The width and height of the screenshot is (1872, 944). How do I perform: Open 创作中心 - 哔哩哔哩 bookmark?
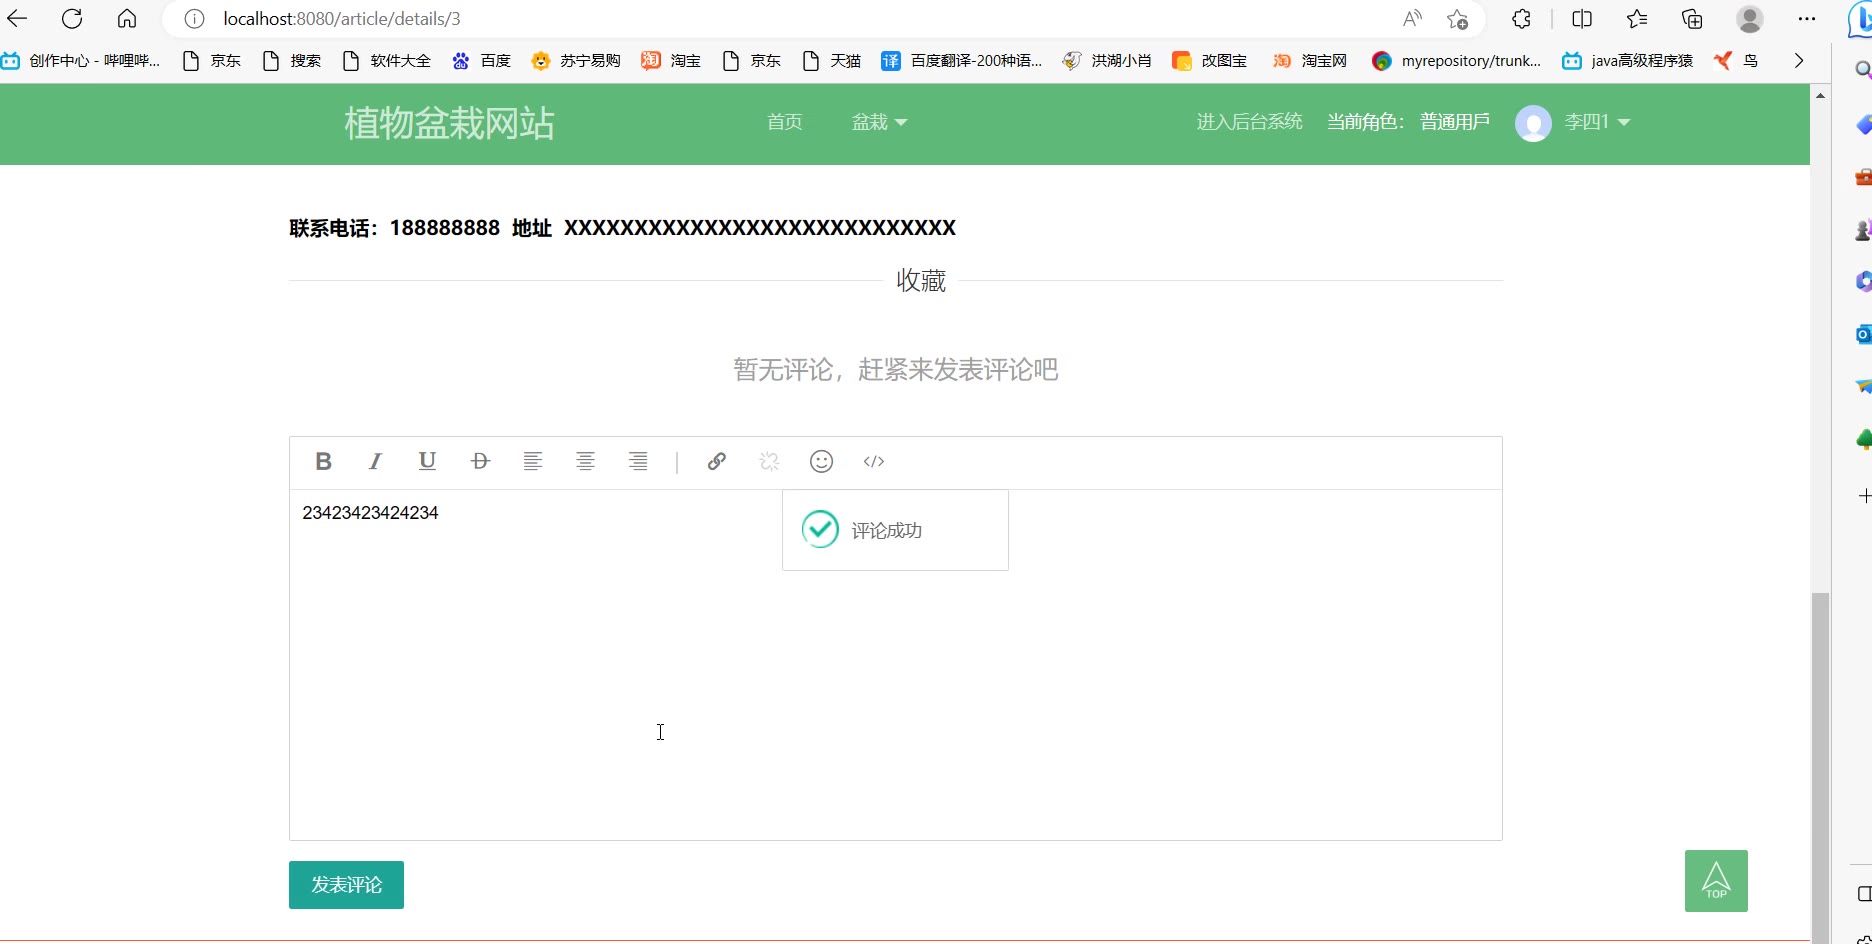pyautogui.click(x=81, y=61)
